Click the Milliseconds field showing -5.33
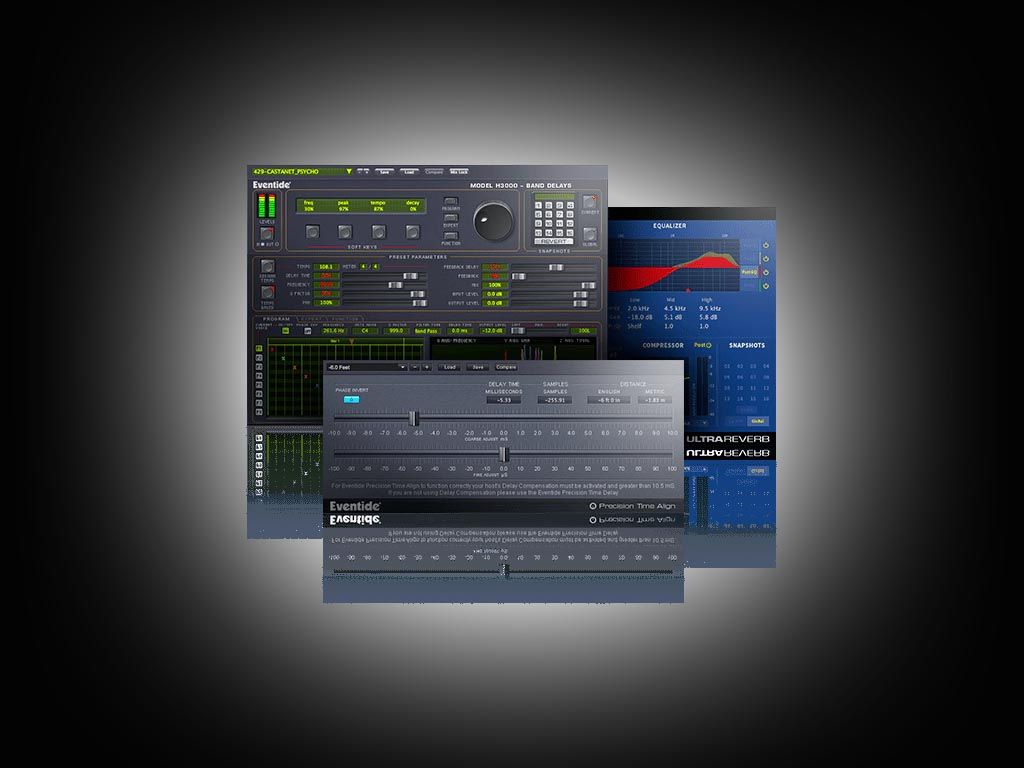The height and width of the screenshot is (768, 1024). click(x=504, y=400)
